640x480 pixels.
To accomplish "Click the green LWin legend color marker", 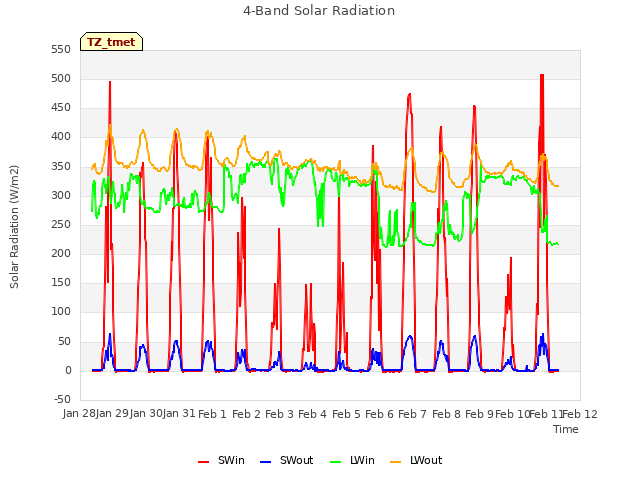I will click(335, 462).
